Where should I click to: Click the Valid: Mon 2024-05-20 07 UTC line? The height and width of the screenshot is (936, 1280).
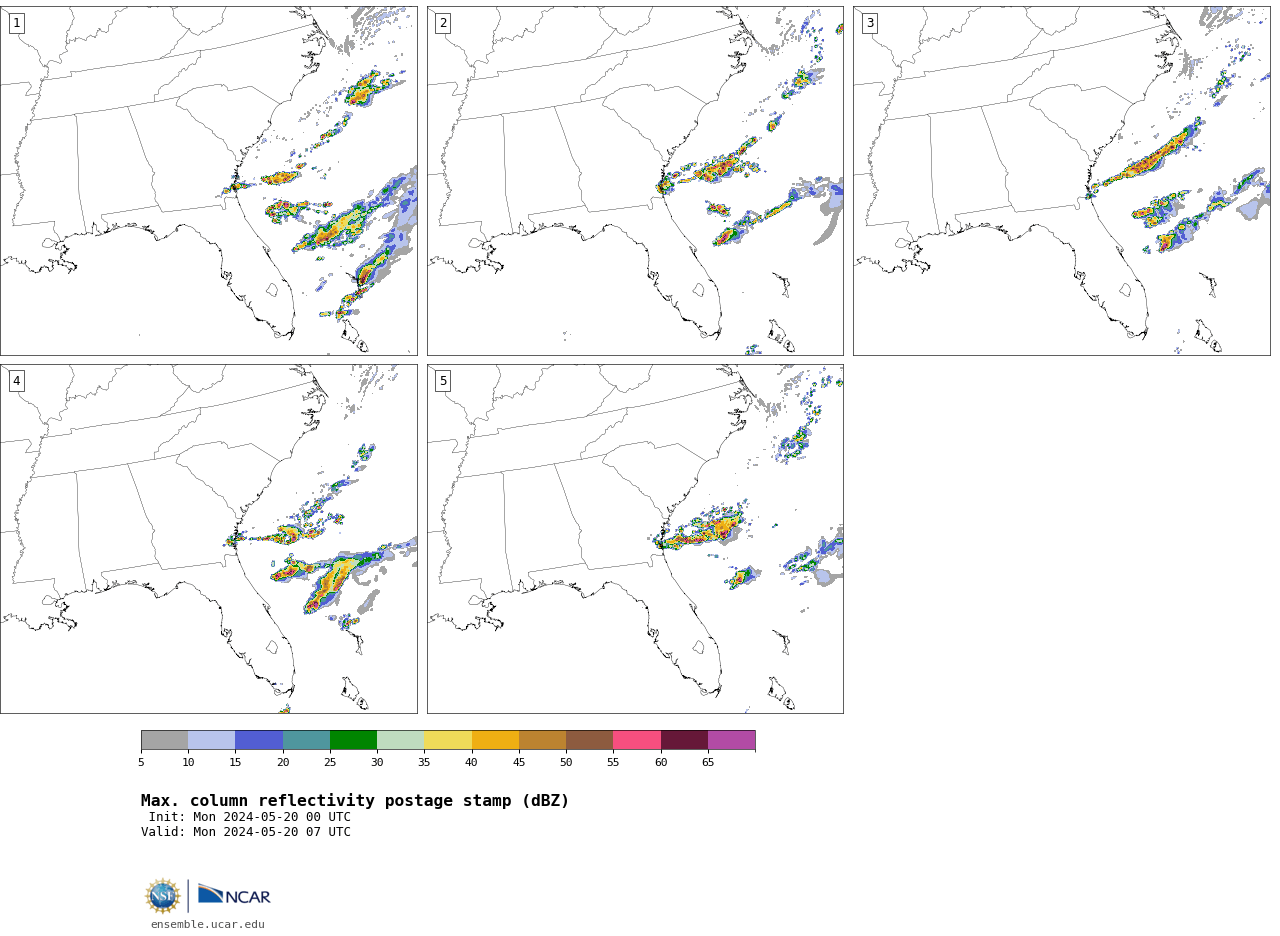[x=246, y=832]
